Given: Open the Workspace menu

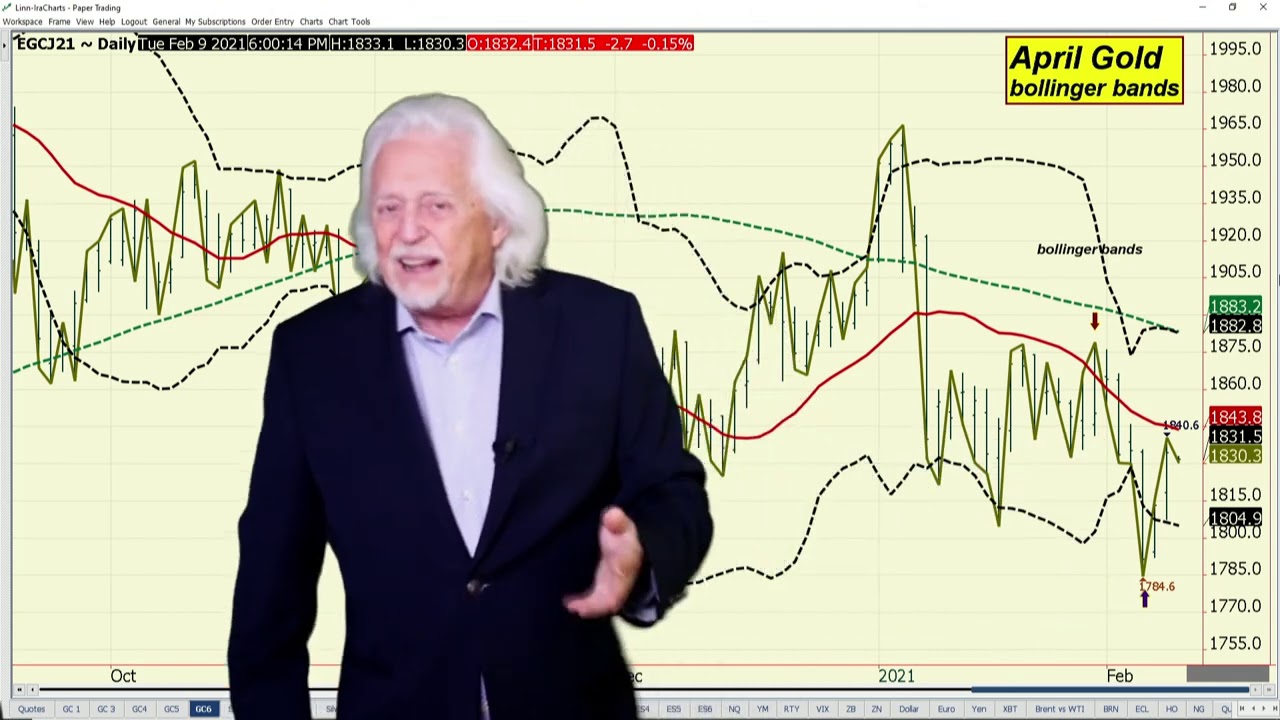Looking at the screenshot, I should point(22,21).
